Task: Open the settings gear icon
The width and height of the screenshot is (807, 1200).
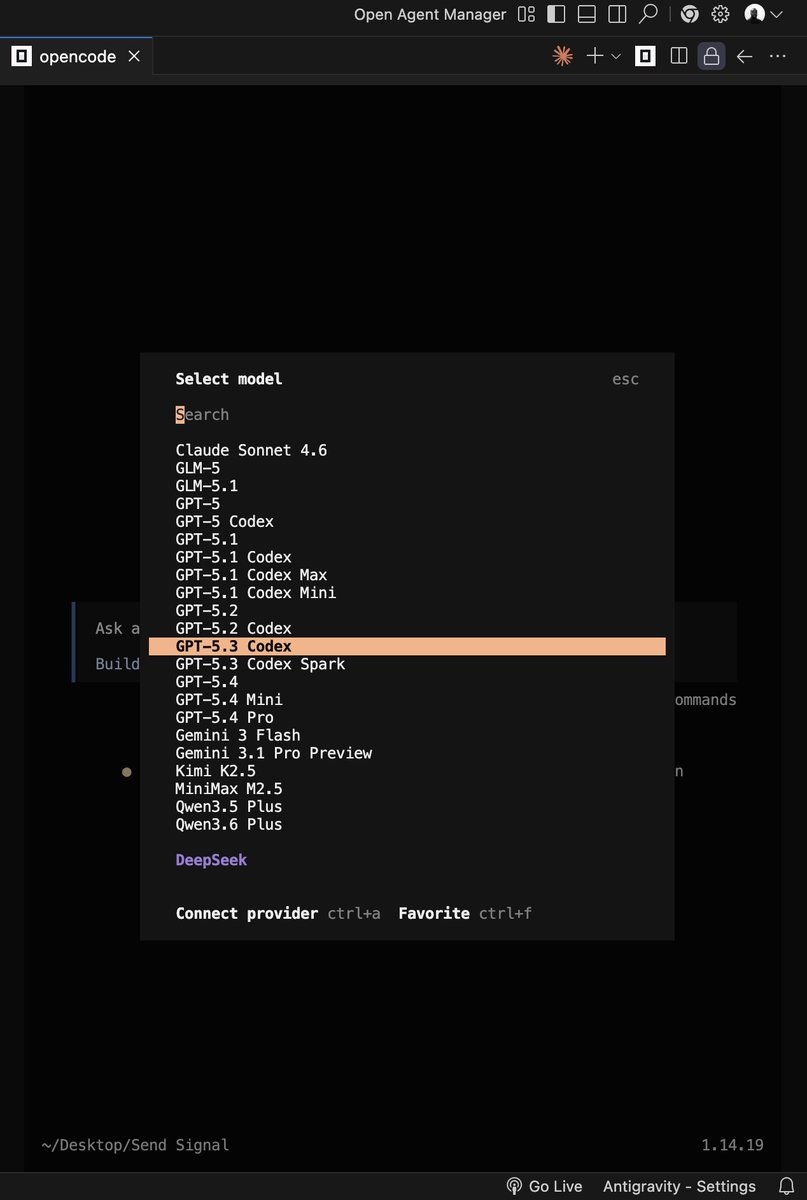Action: pyautogui.click(x=720, y=14)
